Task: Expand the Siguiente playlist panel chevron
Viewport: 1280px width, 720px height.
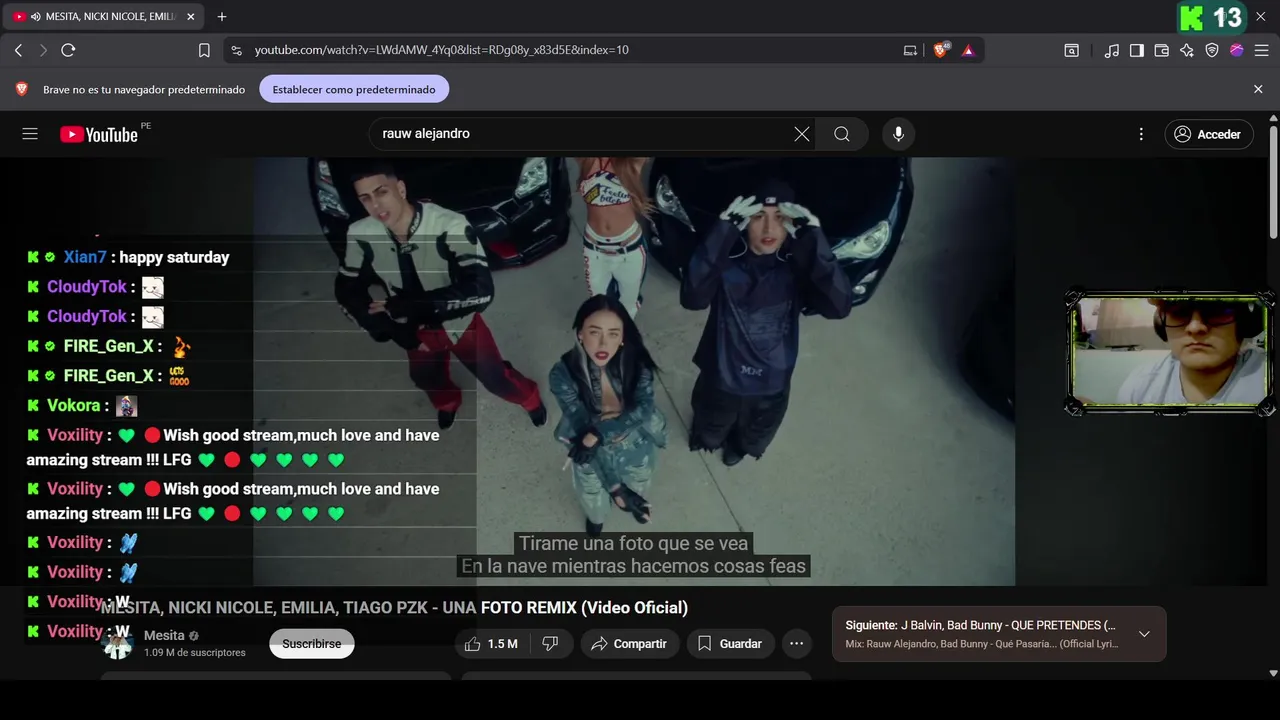Action: 1144,634
